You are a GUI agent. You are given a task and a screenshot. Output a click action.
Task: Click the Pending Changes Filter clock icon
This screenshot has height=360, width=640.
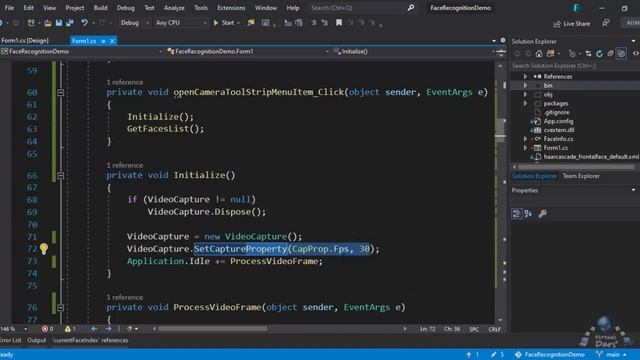click(572, 53)
